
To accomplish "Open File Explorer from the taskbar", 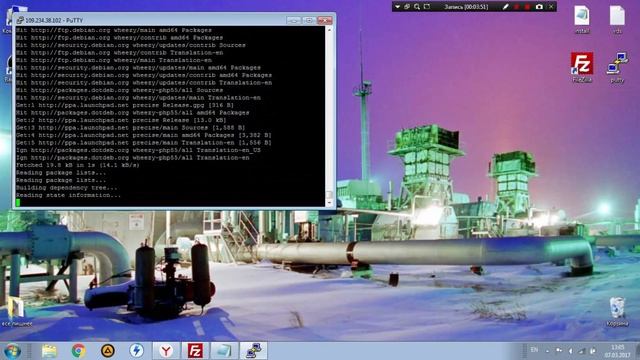I will coord(49,351).
